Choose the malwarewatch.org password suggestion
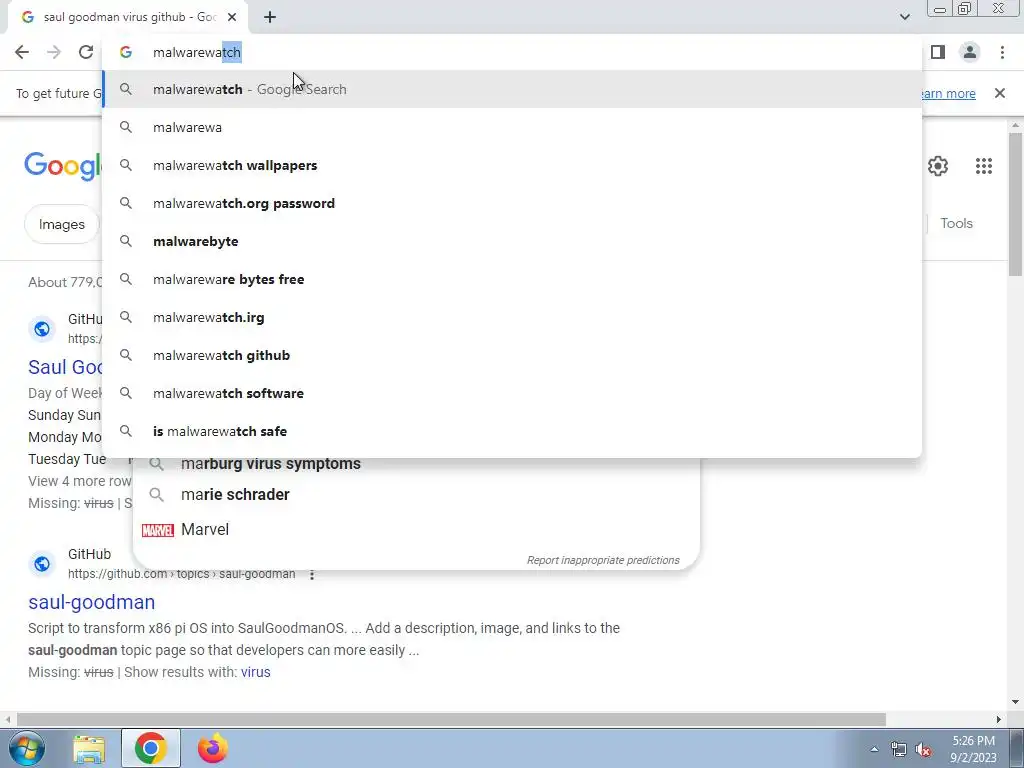The image size is (1024, 768). [512, 203]
